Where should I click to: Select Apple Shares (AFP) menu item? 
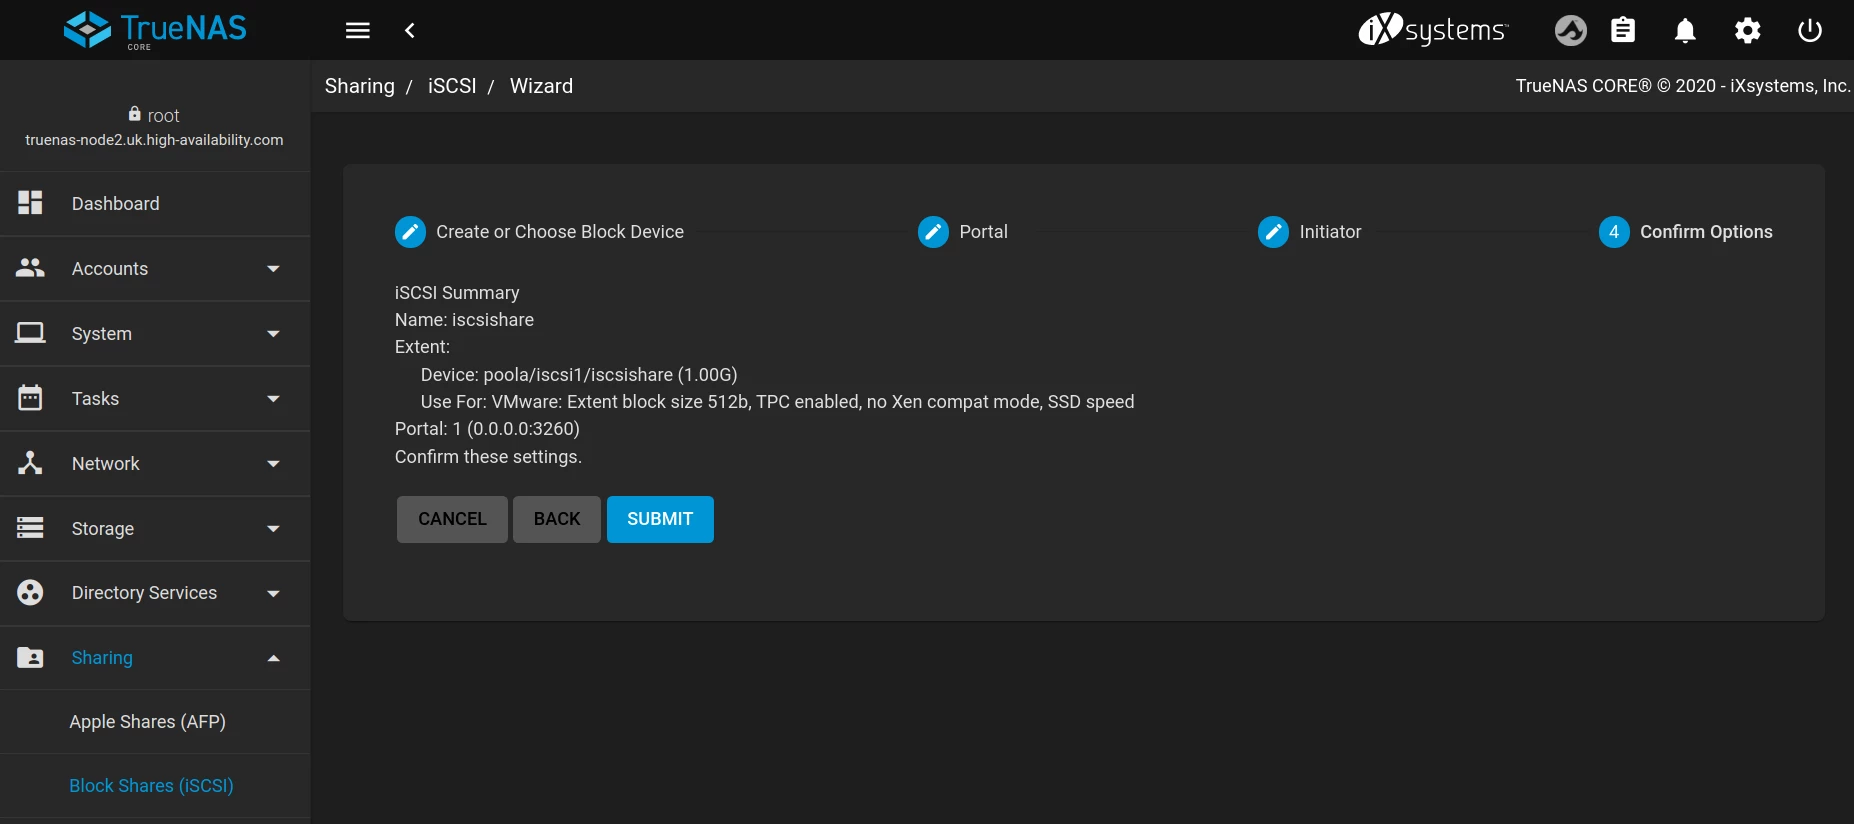147,722
